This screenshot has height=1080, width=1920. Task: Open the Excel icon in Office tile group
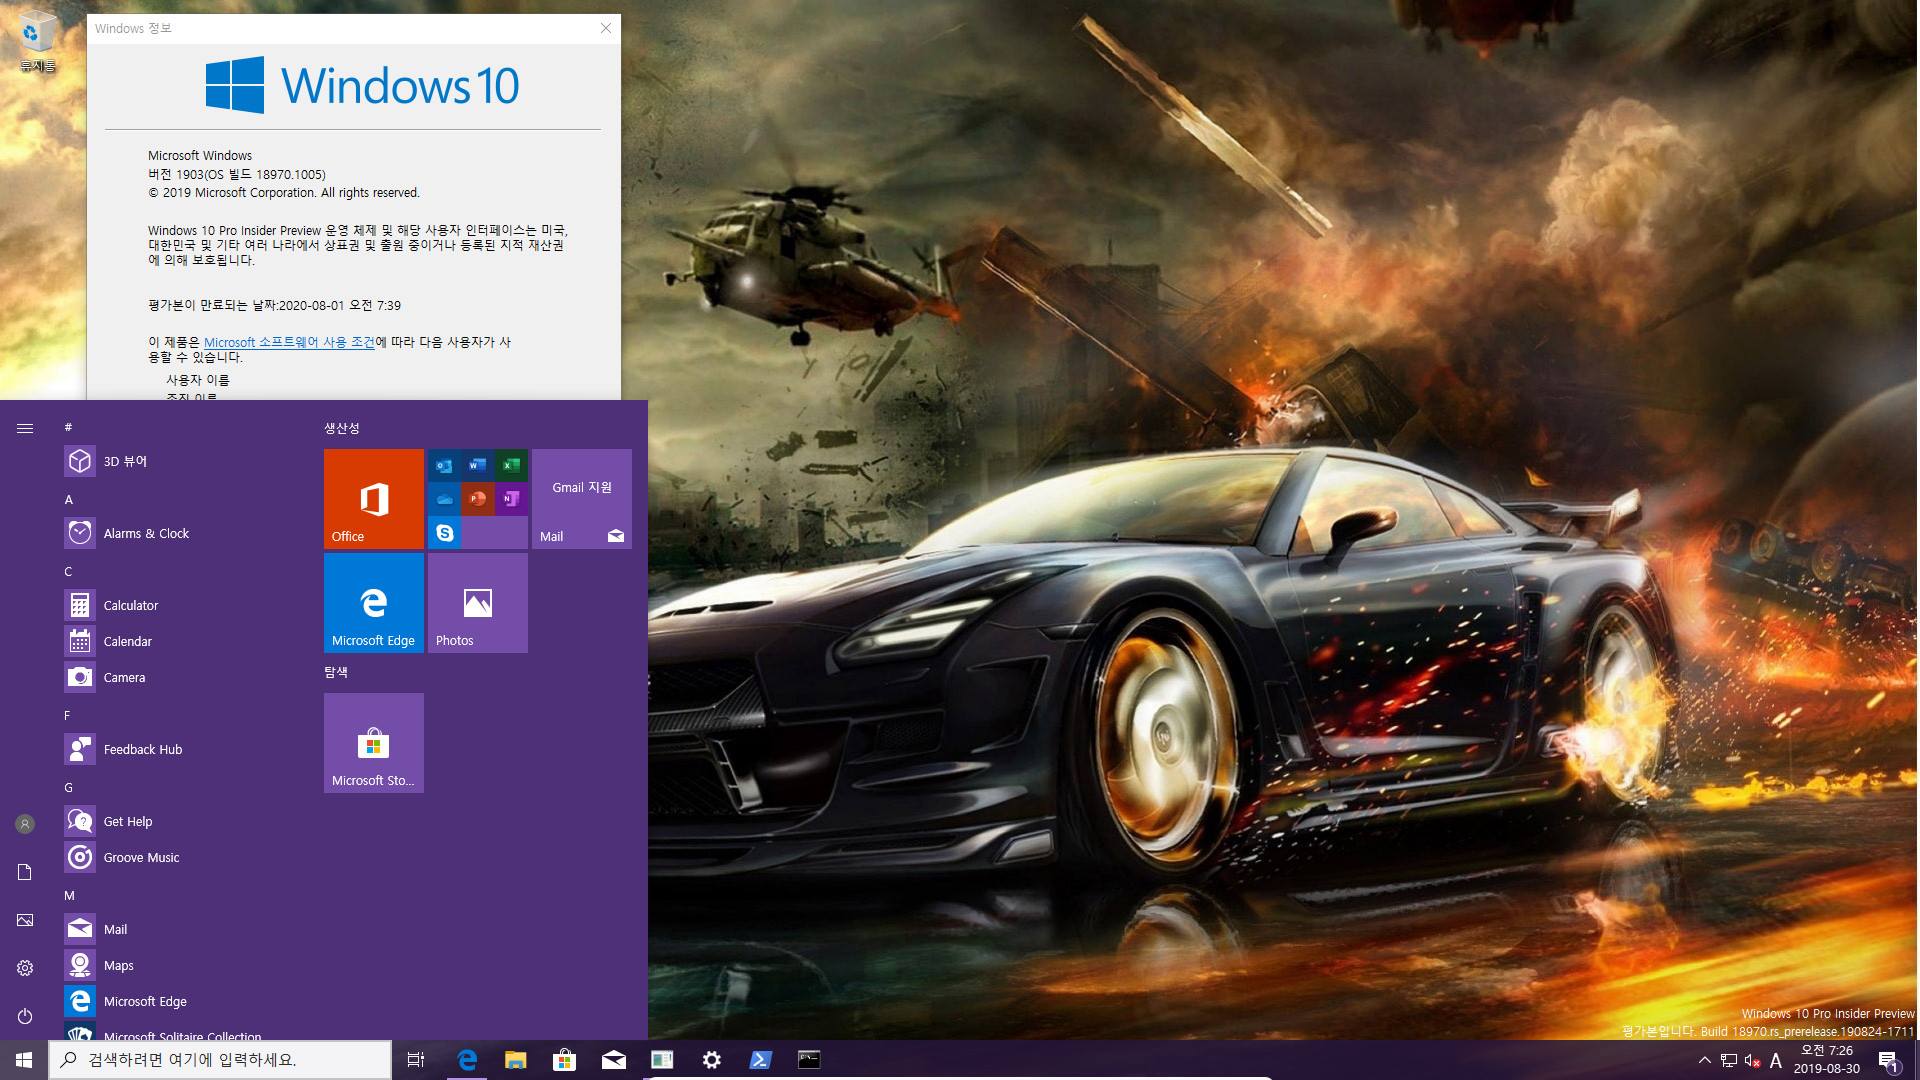point(511,465)
